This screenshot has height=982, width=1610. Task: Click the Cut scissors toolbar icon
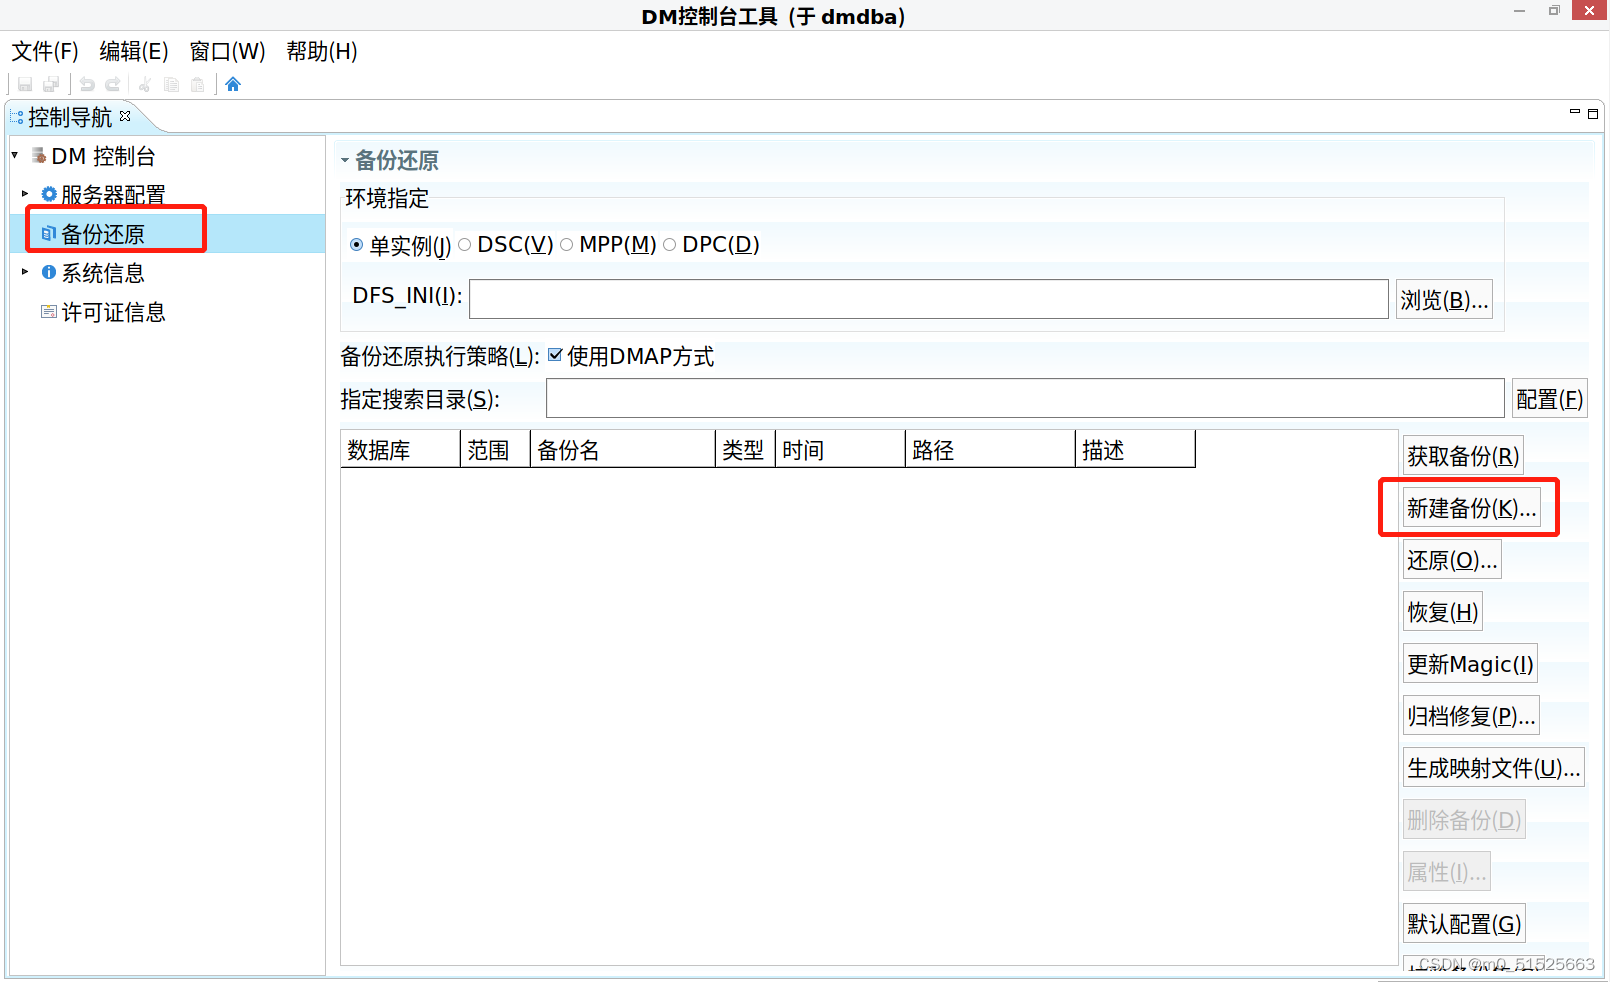coord(145,85)
